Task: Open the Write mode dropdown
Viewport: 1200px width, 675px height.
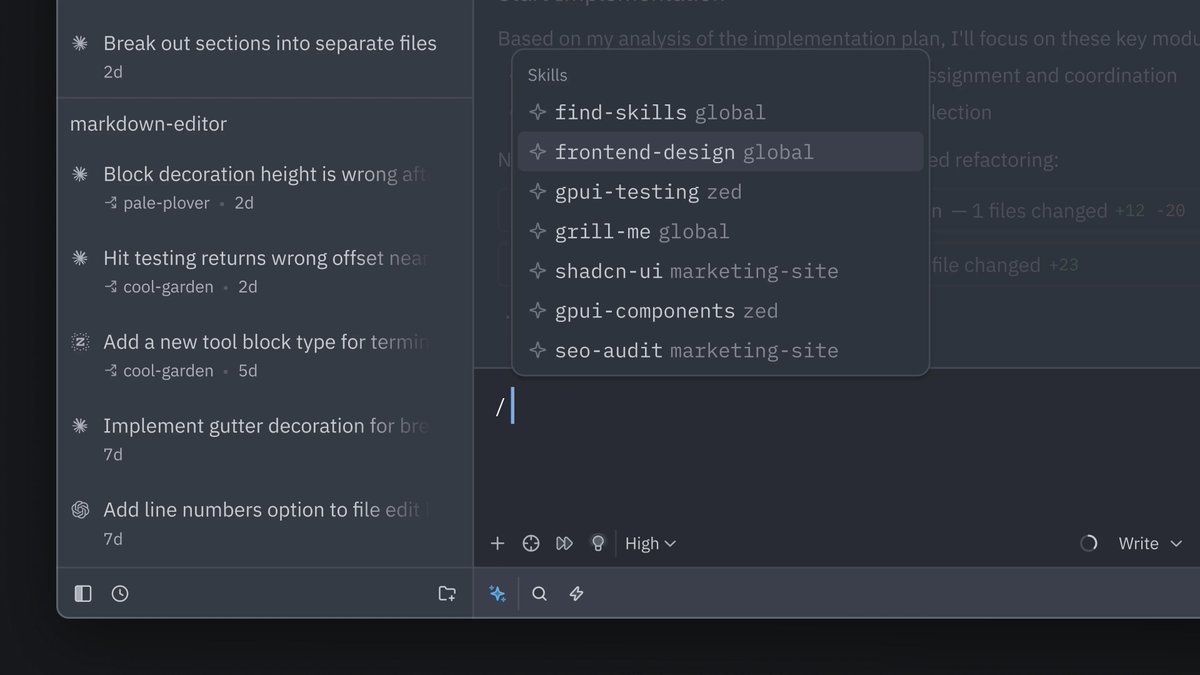Action: coord(1150,543)
